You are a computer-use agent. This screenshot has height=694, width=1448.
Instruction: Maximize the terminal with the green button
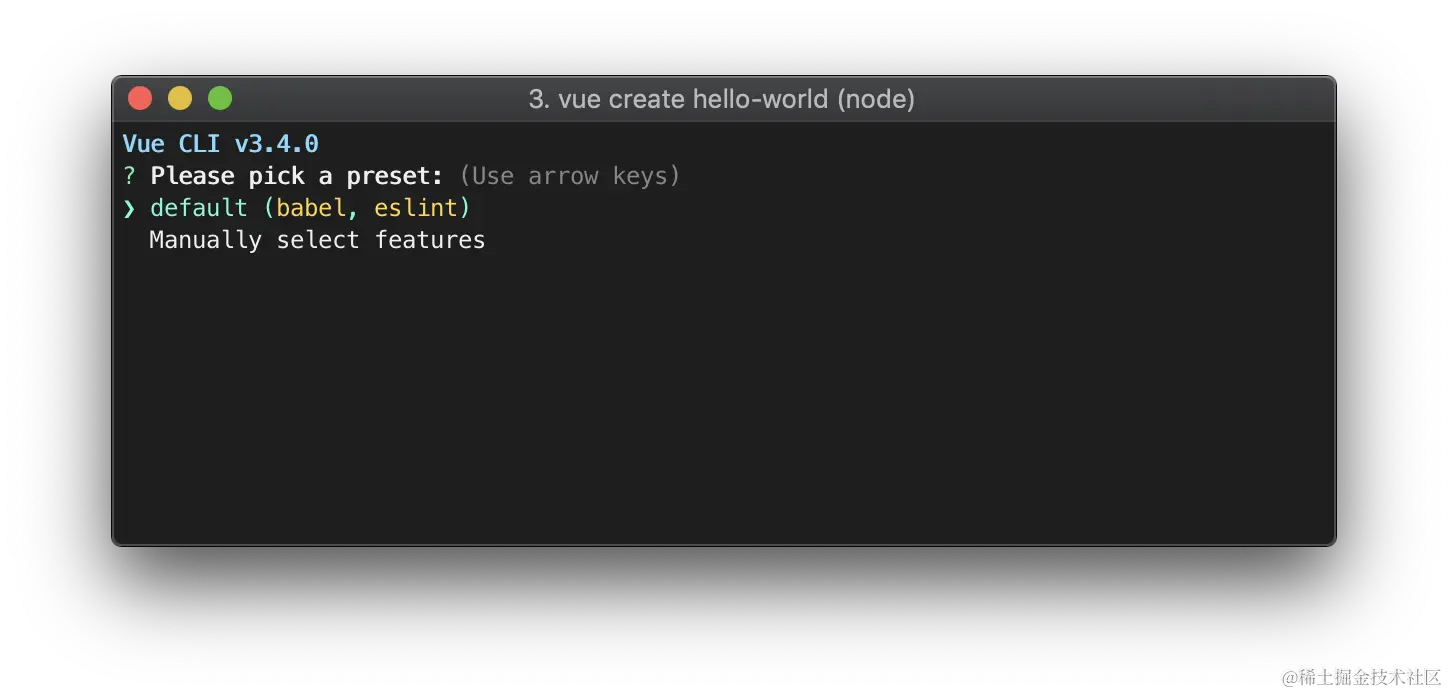pos(220,98)
